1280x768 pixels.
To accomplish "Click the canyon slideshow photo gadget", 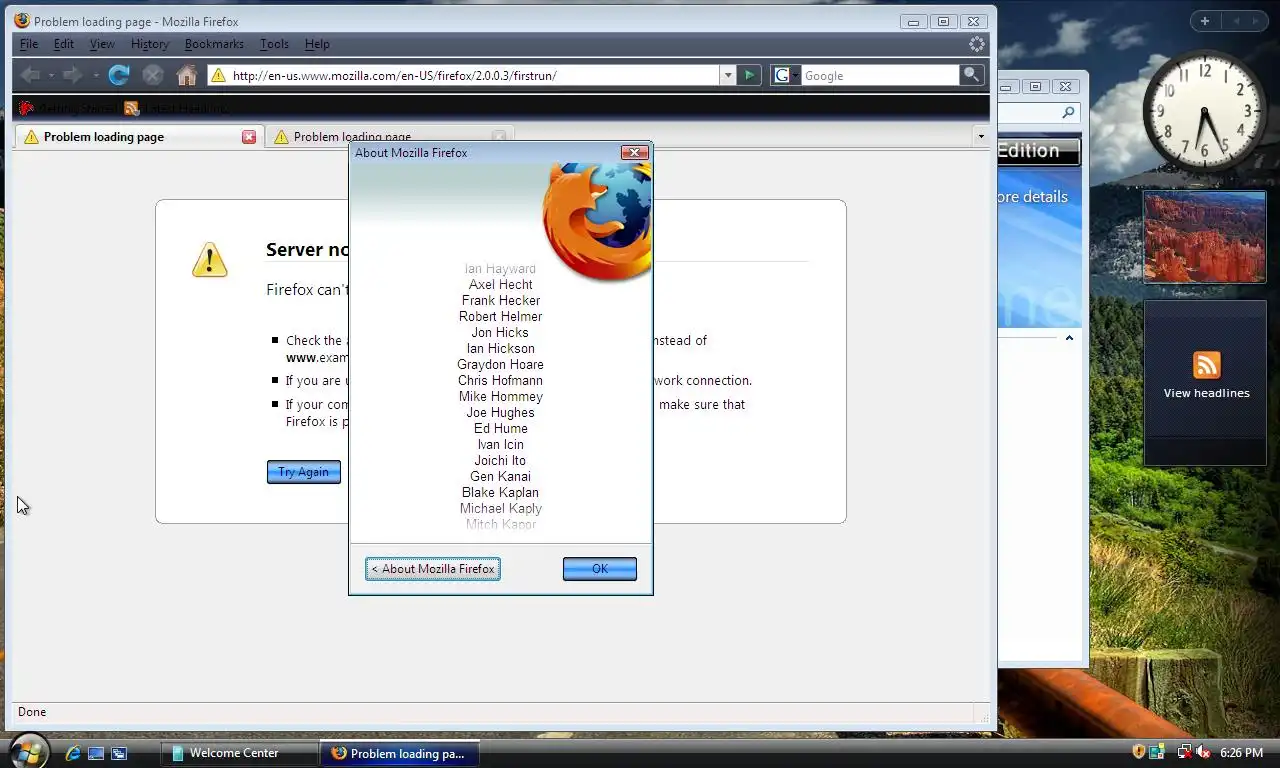I will pyautogui.click(x=1205, y=238).
